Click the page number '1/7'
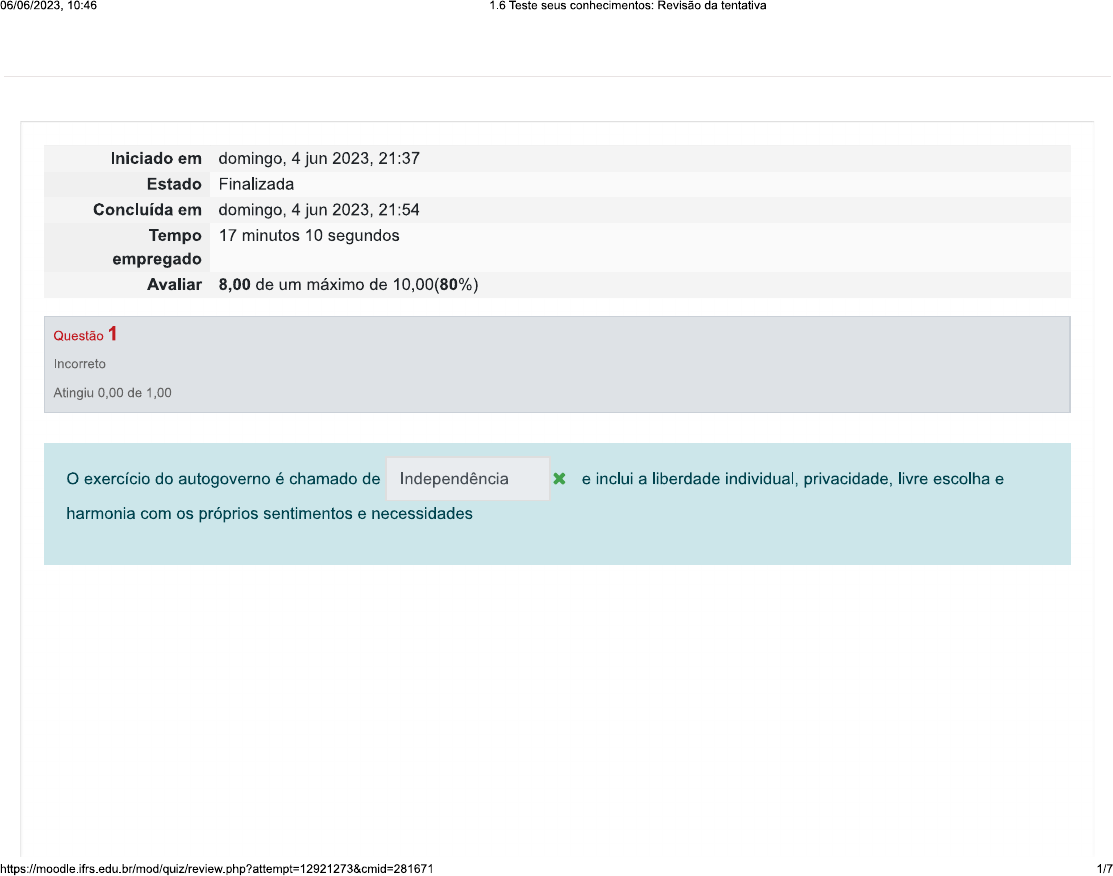Image resolution: width=1113 pixels, height=876 pixels. pyautogui.click(x=1104, y=869)
